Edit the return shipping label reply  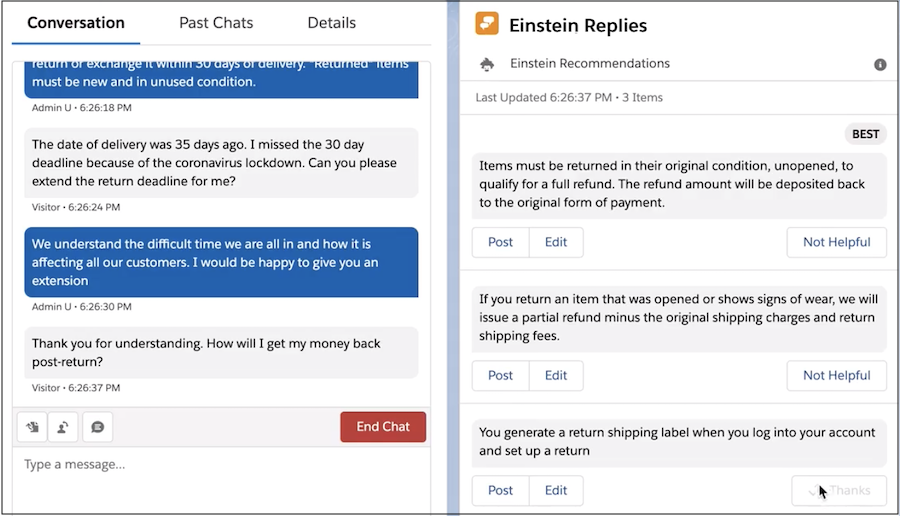556,490
